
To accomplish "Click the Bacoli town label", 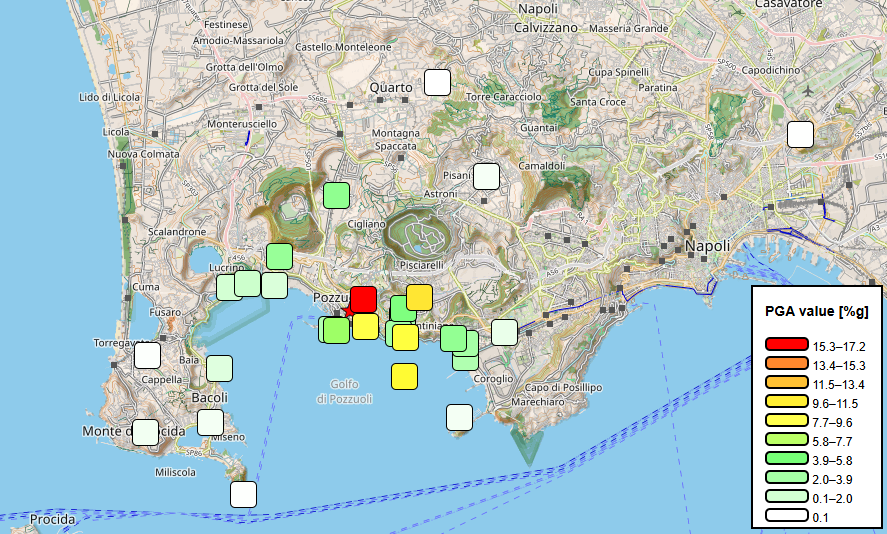I will point(209,398).
